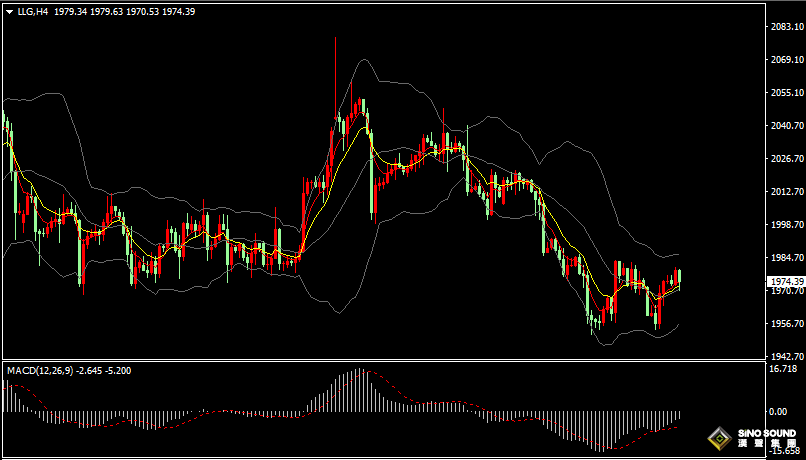Click the Sino Sound diamond logo icon

click(x=720, y=439)
